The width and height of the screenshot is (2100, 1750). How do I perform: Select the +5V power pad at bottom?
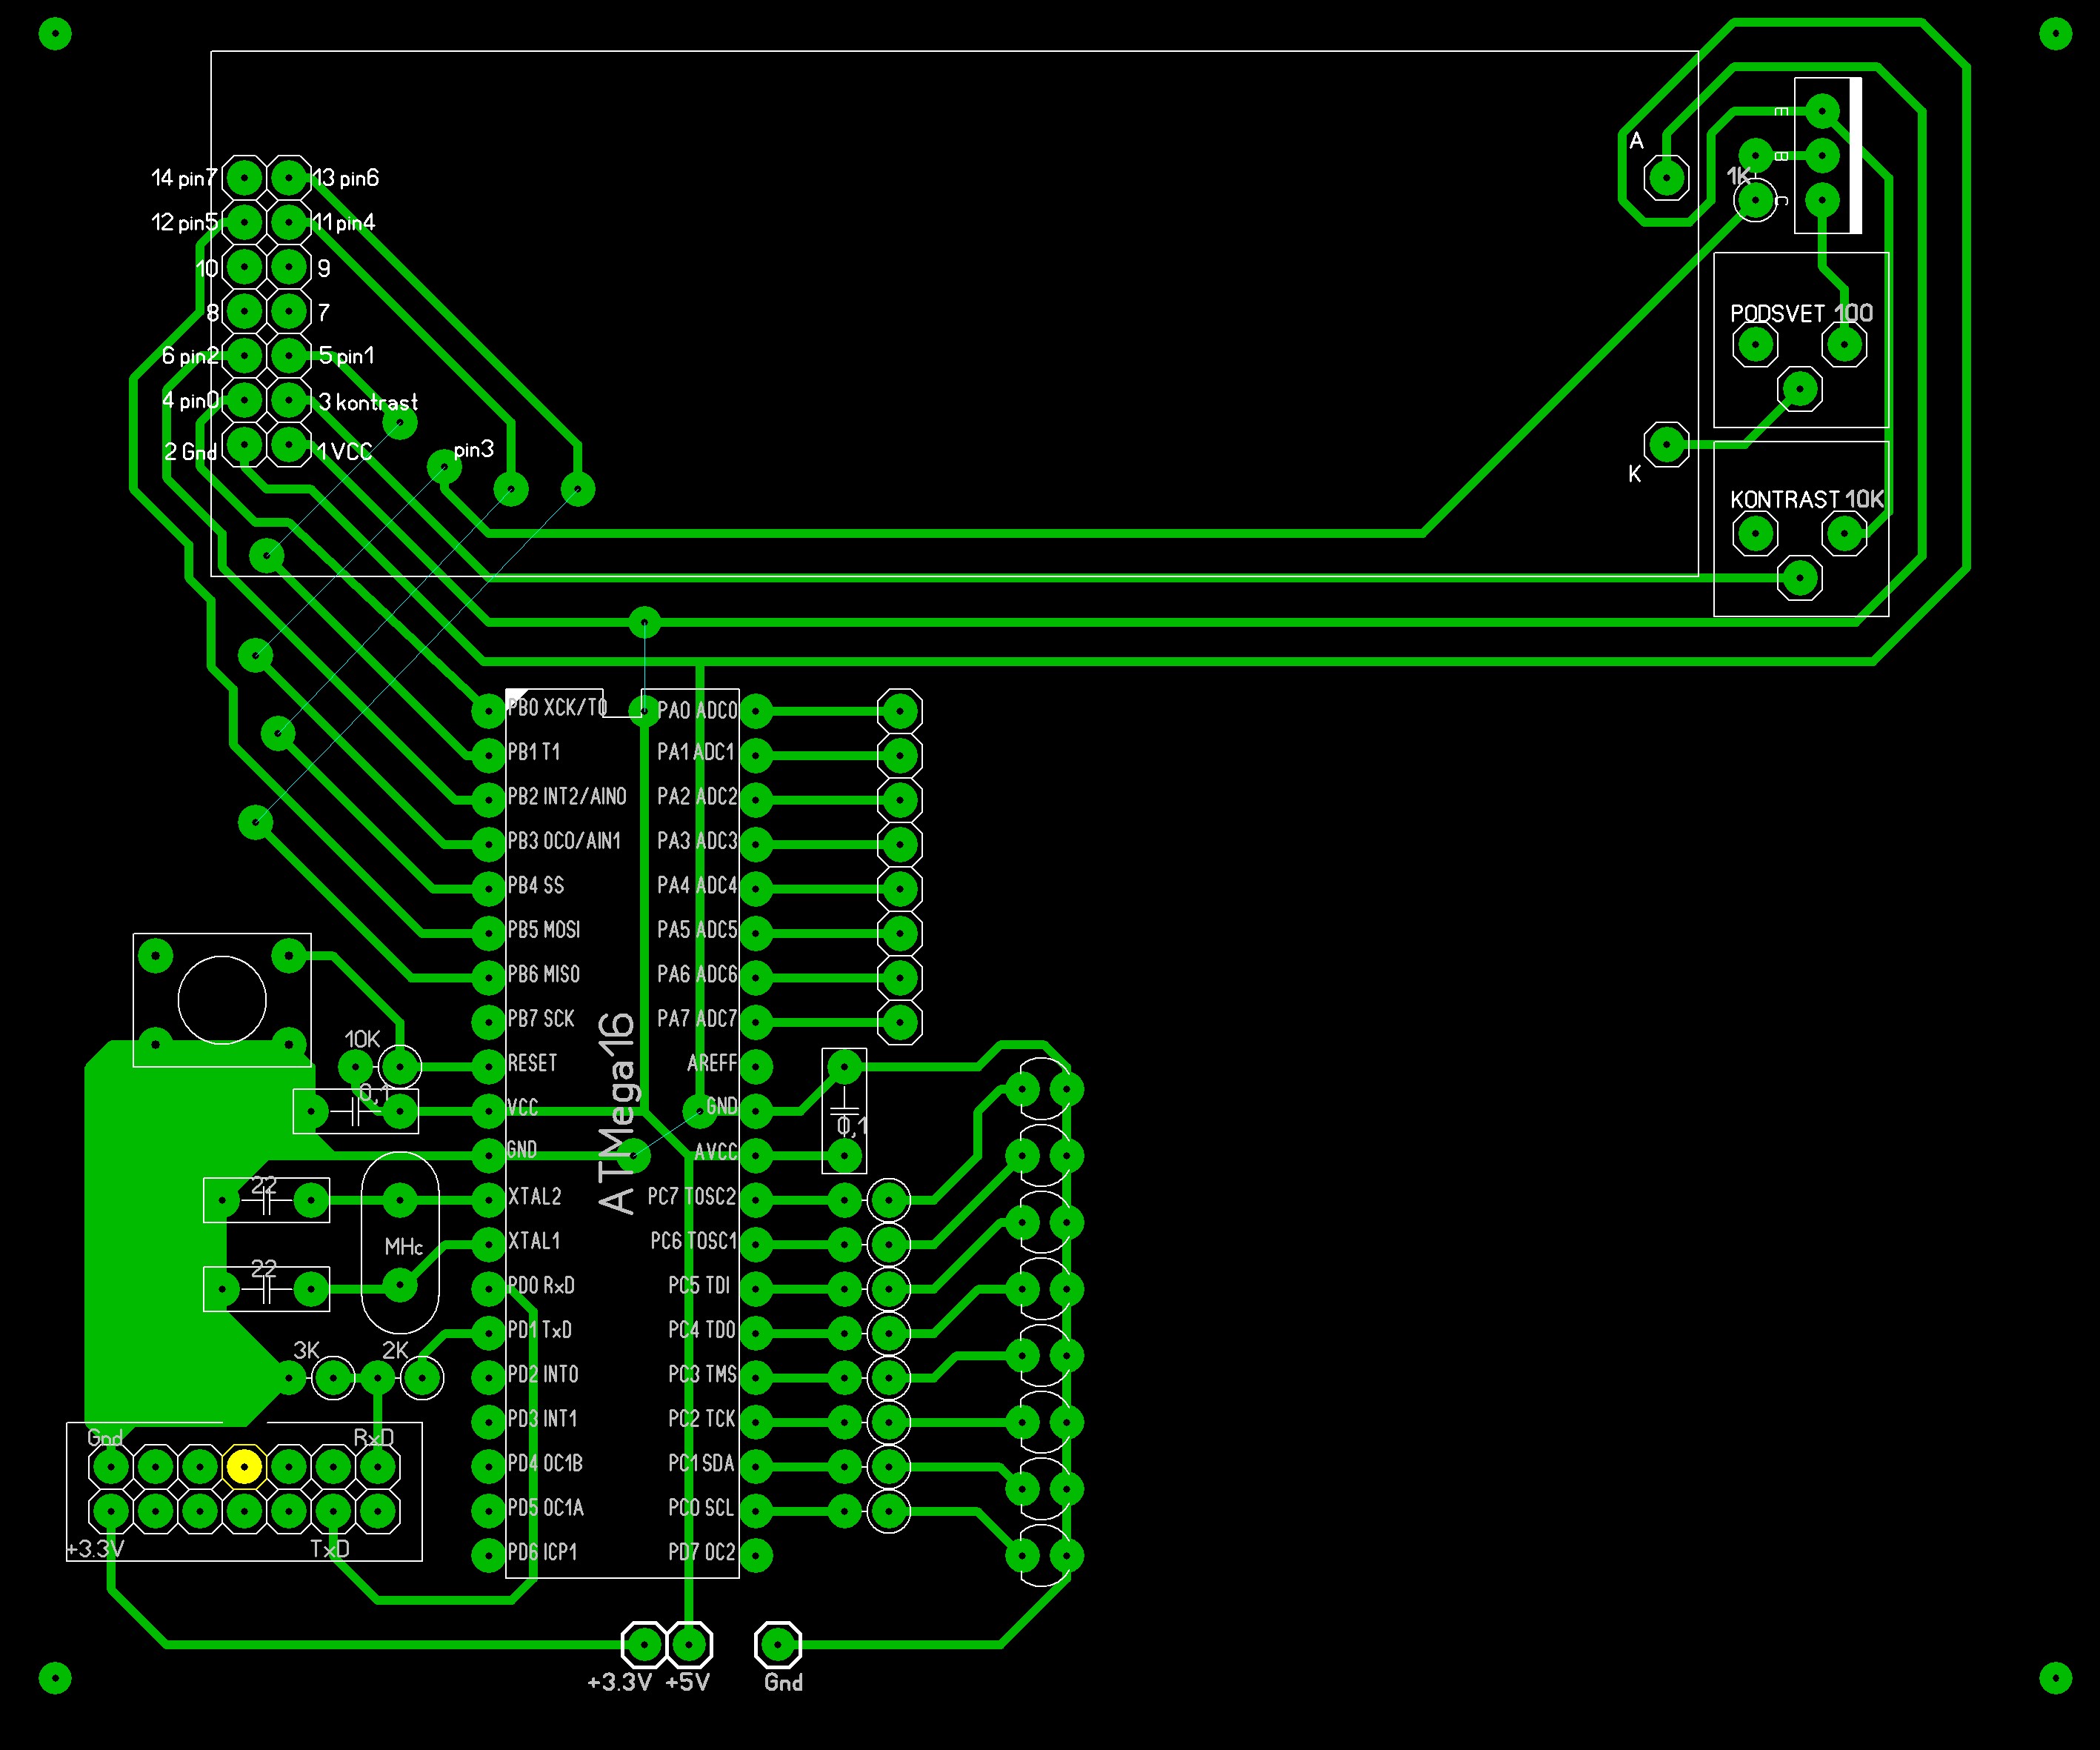(x=689, y=1643)
